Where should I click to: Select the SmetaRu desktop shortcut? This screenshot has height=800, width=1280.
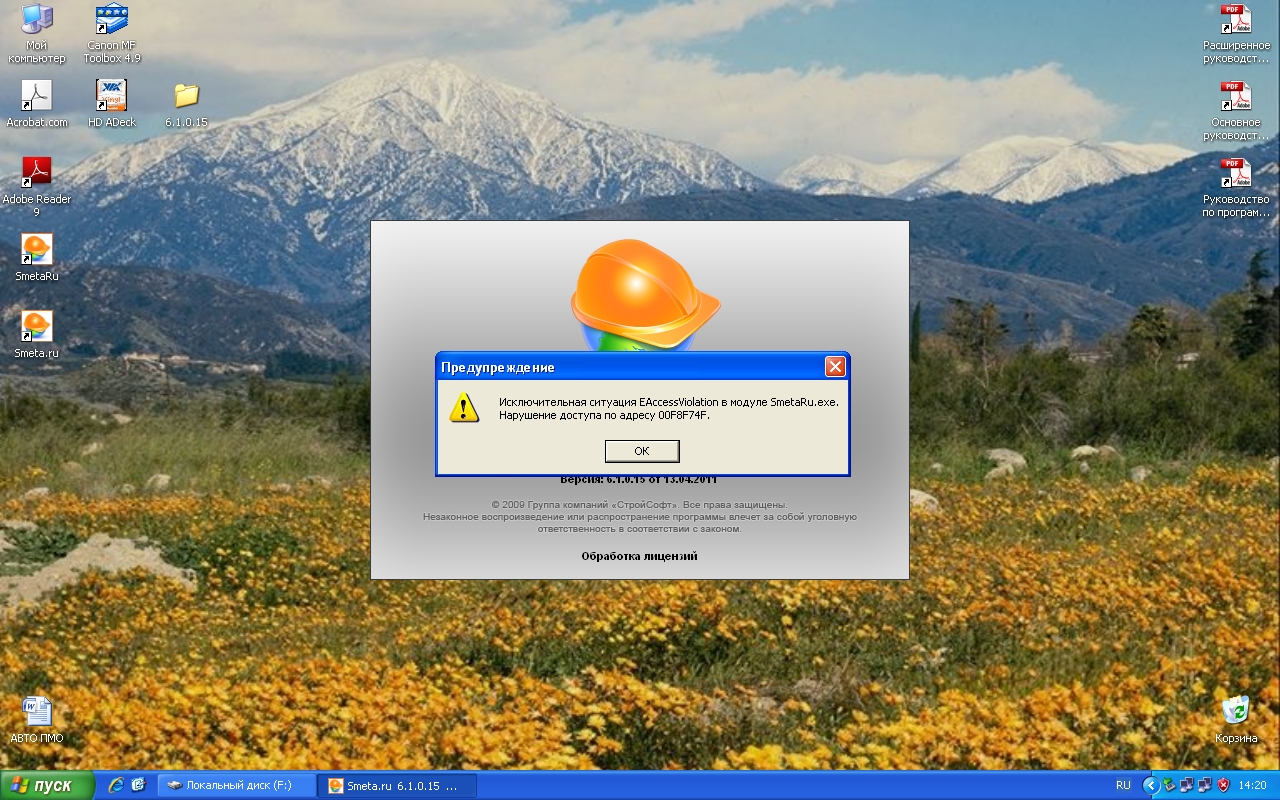[37, 257]
